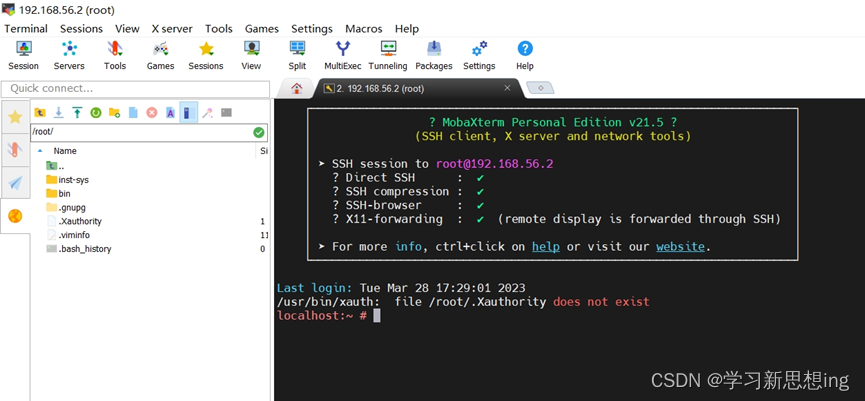
Task: Select the .bash_history file
Action: click(x=79, y=249)
